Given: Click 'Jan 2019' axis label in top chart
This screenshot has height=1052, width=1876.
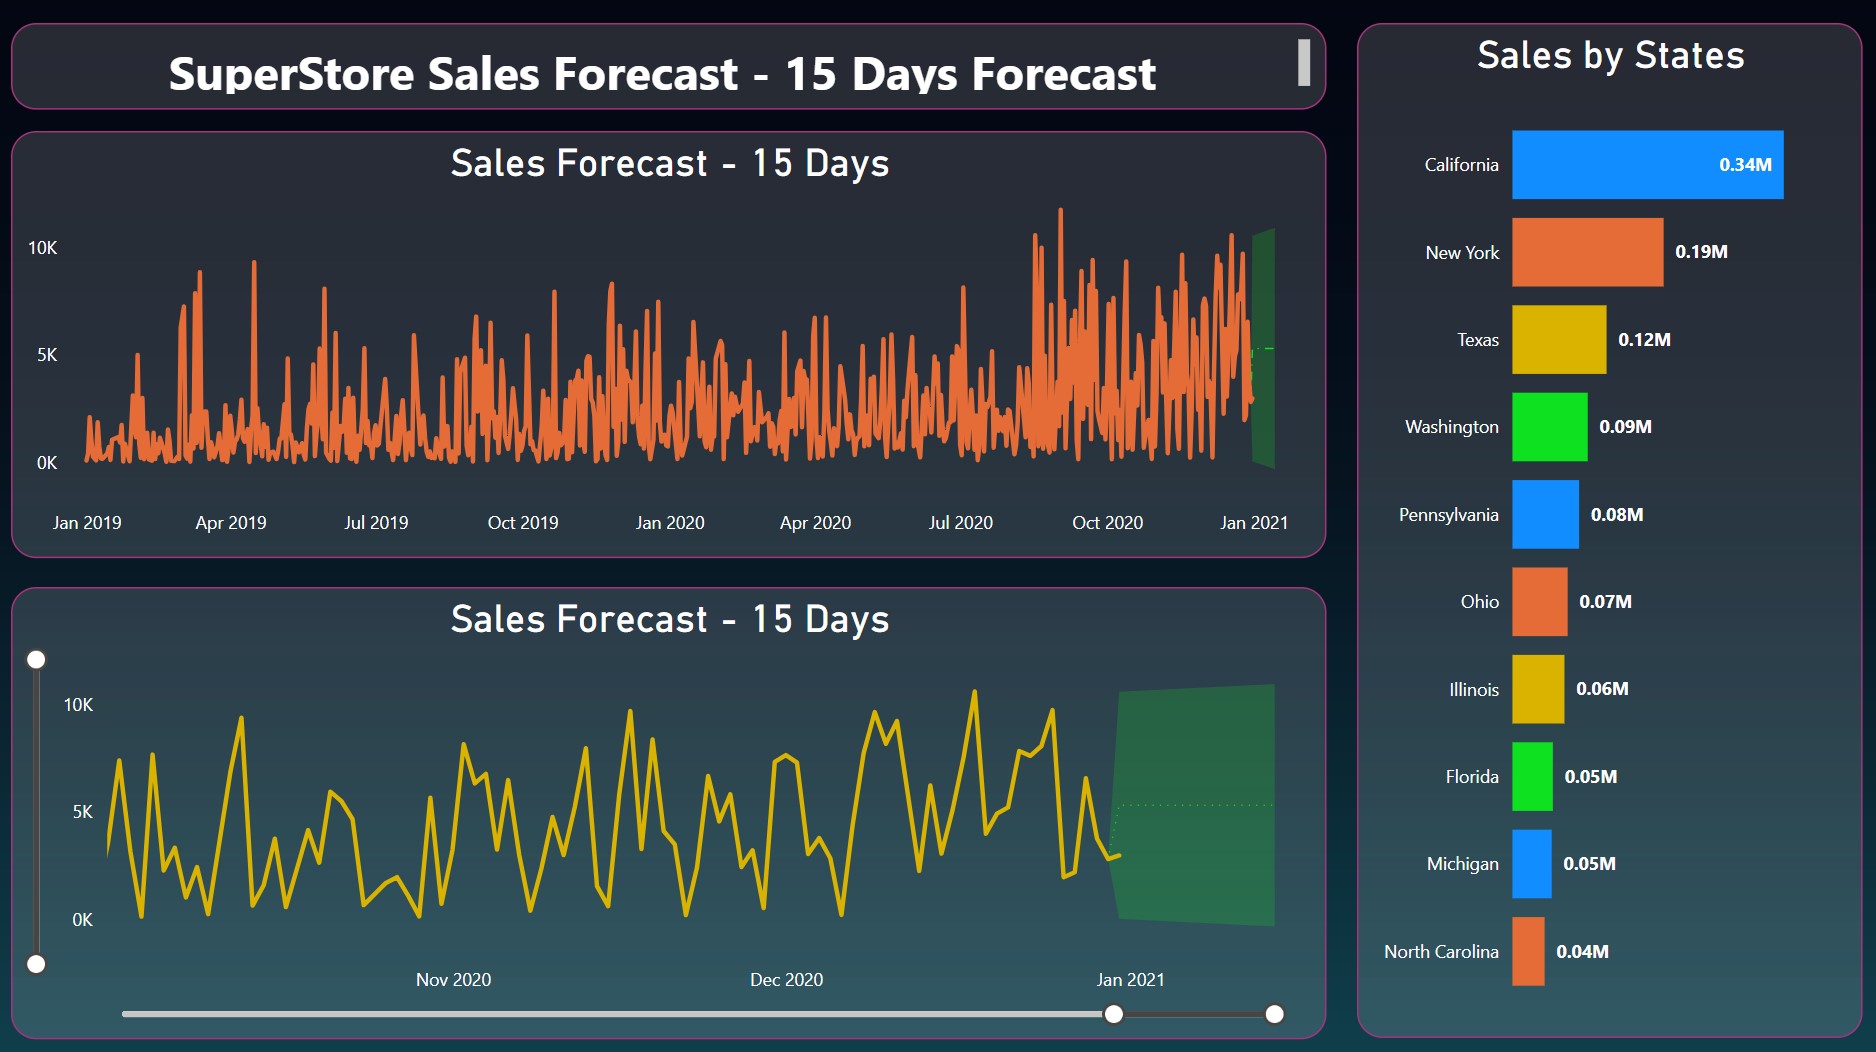Looking at the screenshot, I should click(x=87, y=523).
